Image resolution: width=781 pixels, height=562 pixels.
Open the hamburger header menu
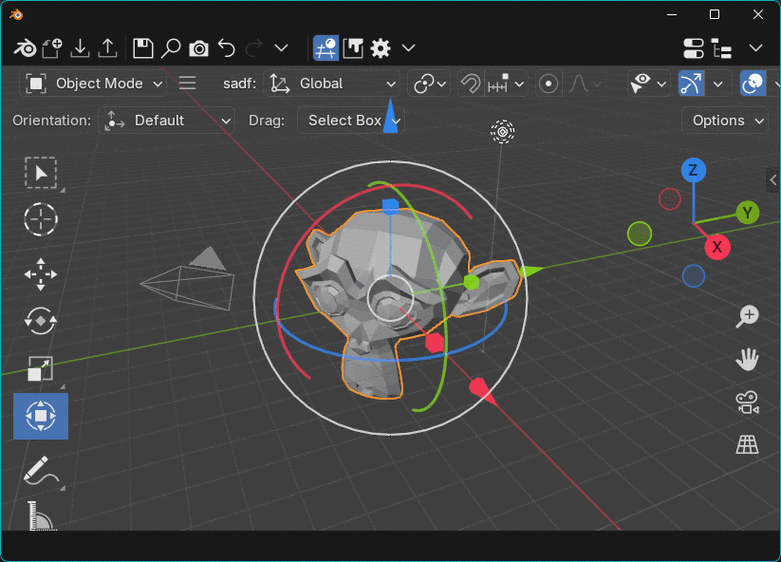[x=187, y=83]
